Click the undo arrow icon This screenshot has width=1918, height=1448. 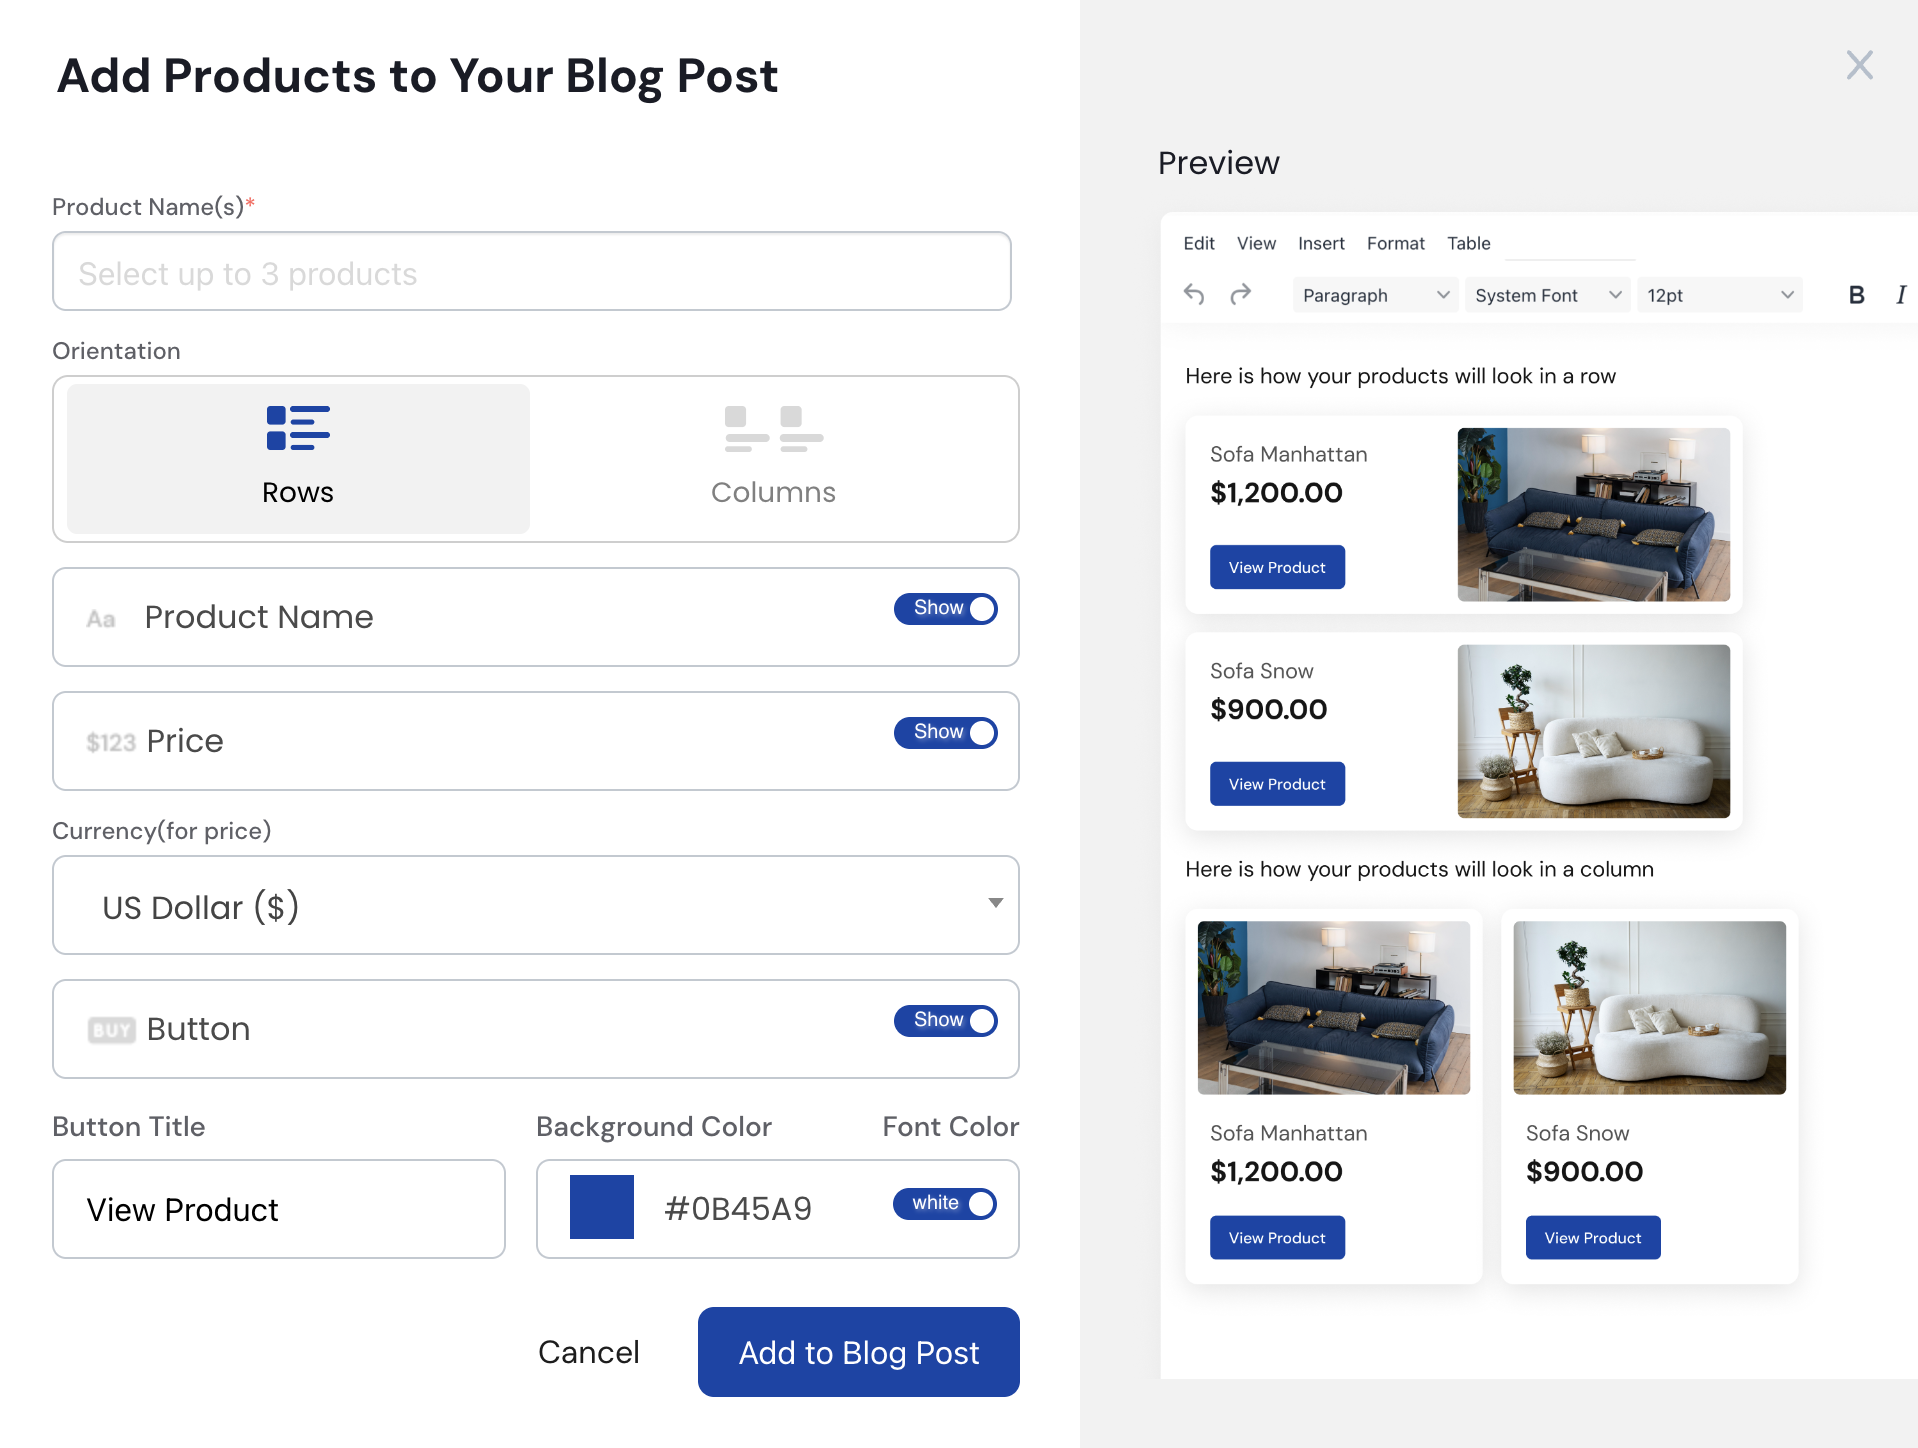[1194, 294]
